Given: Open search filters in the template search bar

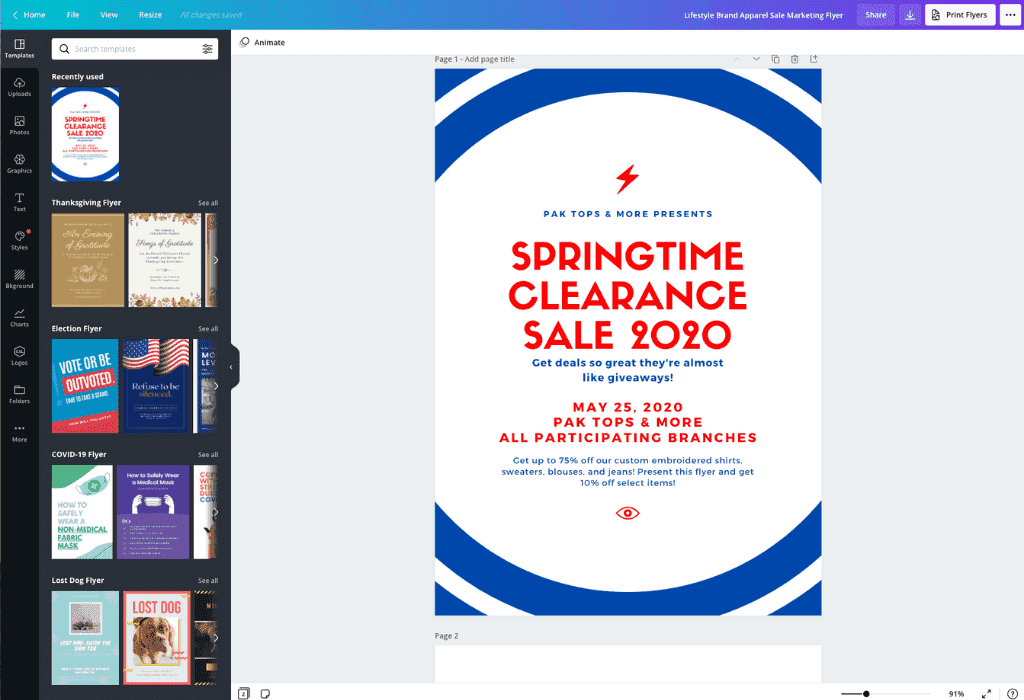Looking at the screenshot, I should click(208, 48).
